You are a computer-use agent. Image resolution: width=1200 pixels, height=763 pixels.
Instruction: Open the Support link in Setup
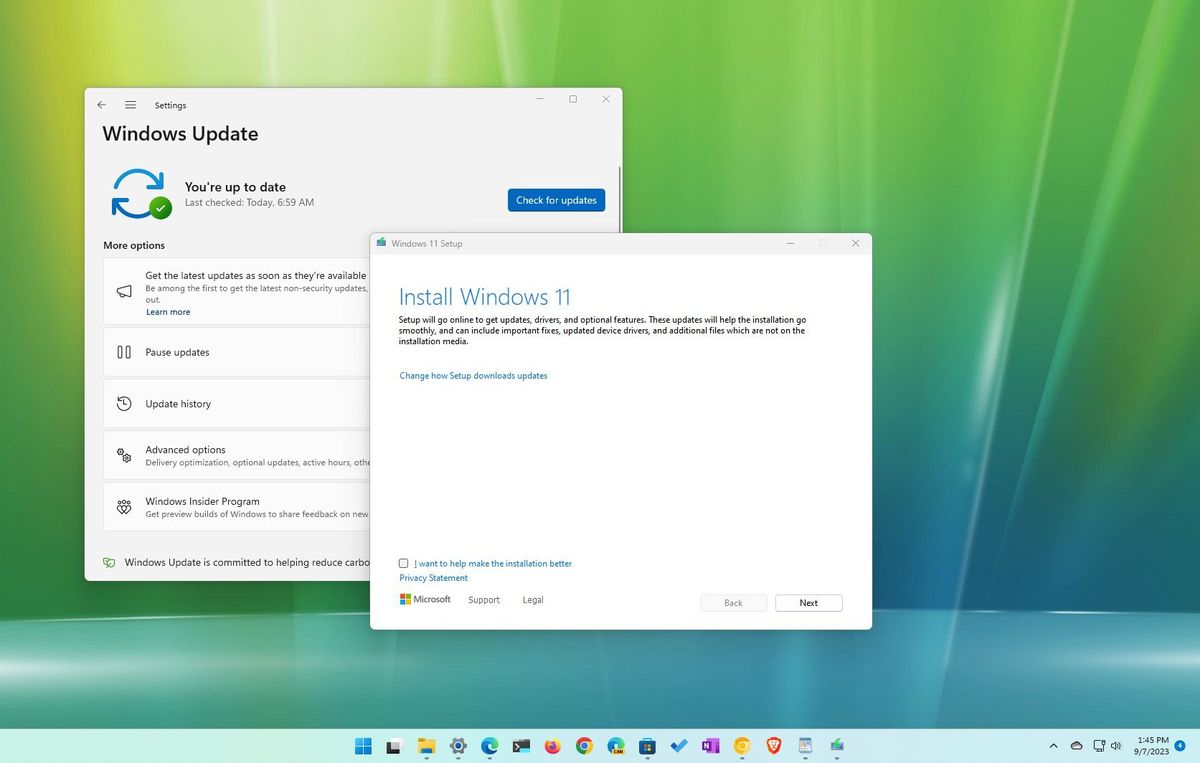(x=484, y=600)
